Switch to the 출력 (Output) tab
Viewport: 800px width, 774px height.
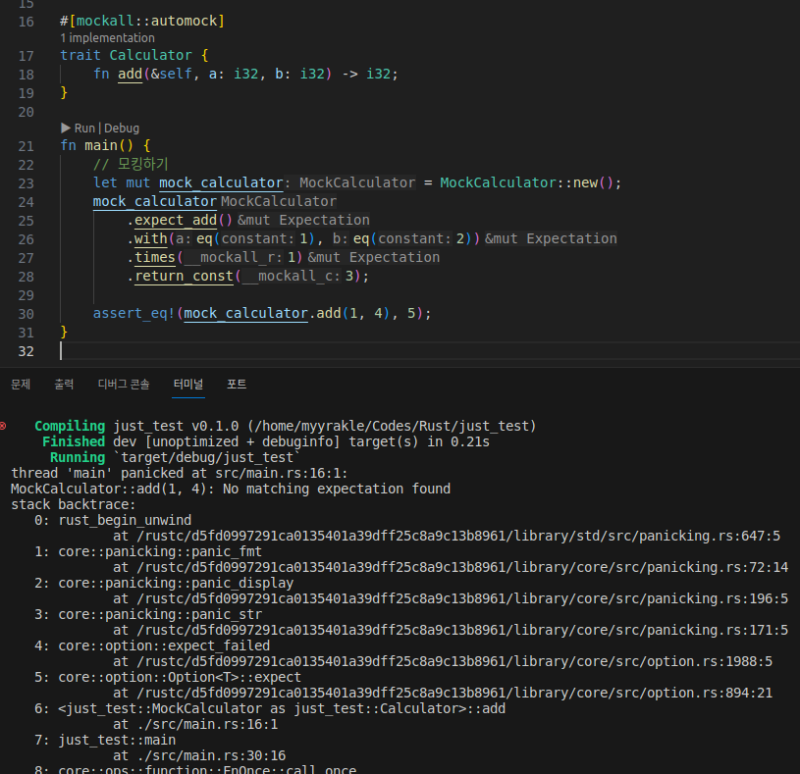(64, 384)
